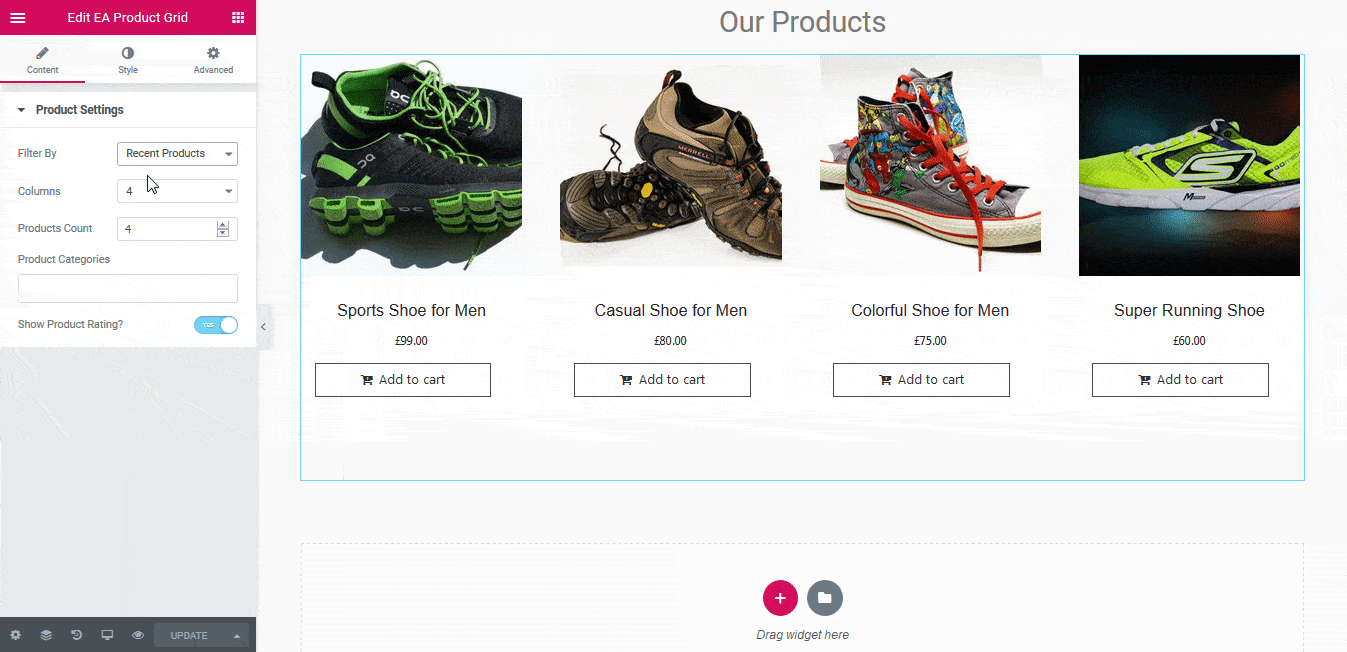The height and width of the screenshot is (652, 1347).
Task: Click the add new section plus button
Action: 780,598
